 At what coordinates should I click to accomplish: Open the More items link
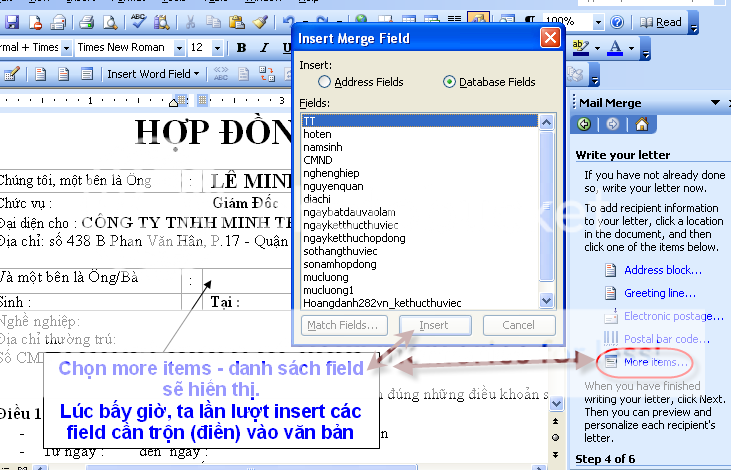click(655, 361)
